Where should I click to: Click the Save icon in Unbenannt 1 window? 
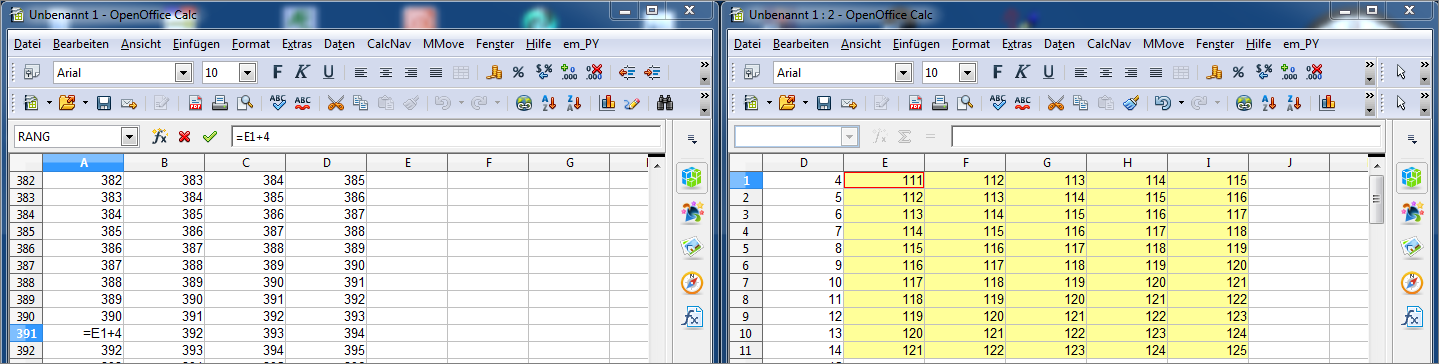point(104,103)
